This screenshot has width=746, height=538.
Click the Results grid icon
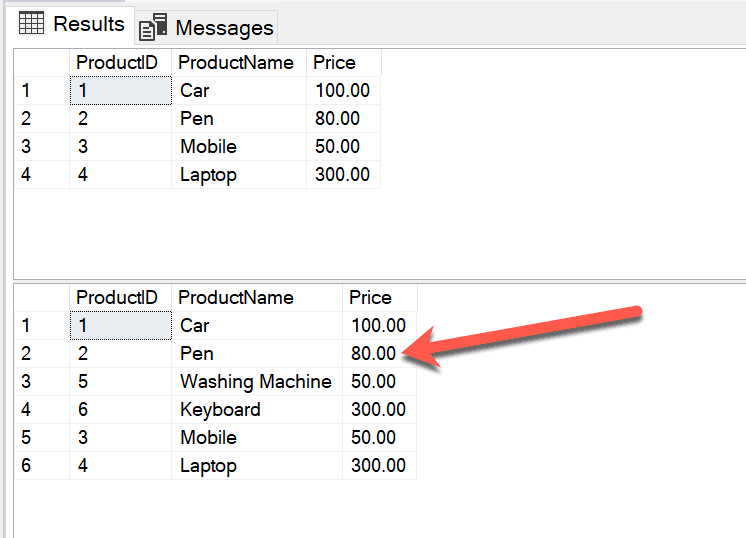[32, 24]
